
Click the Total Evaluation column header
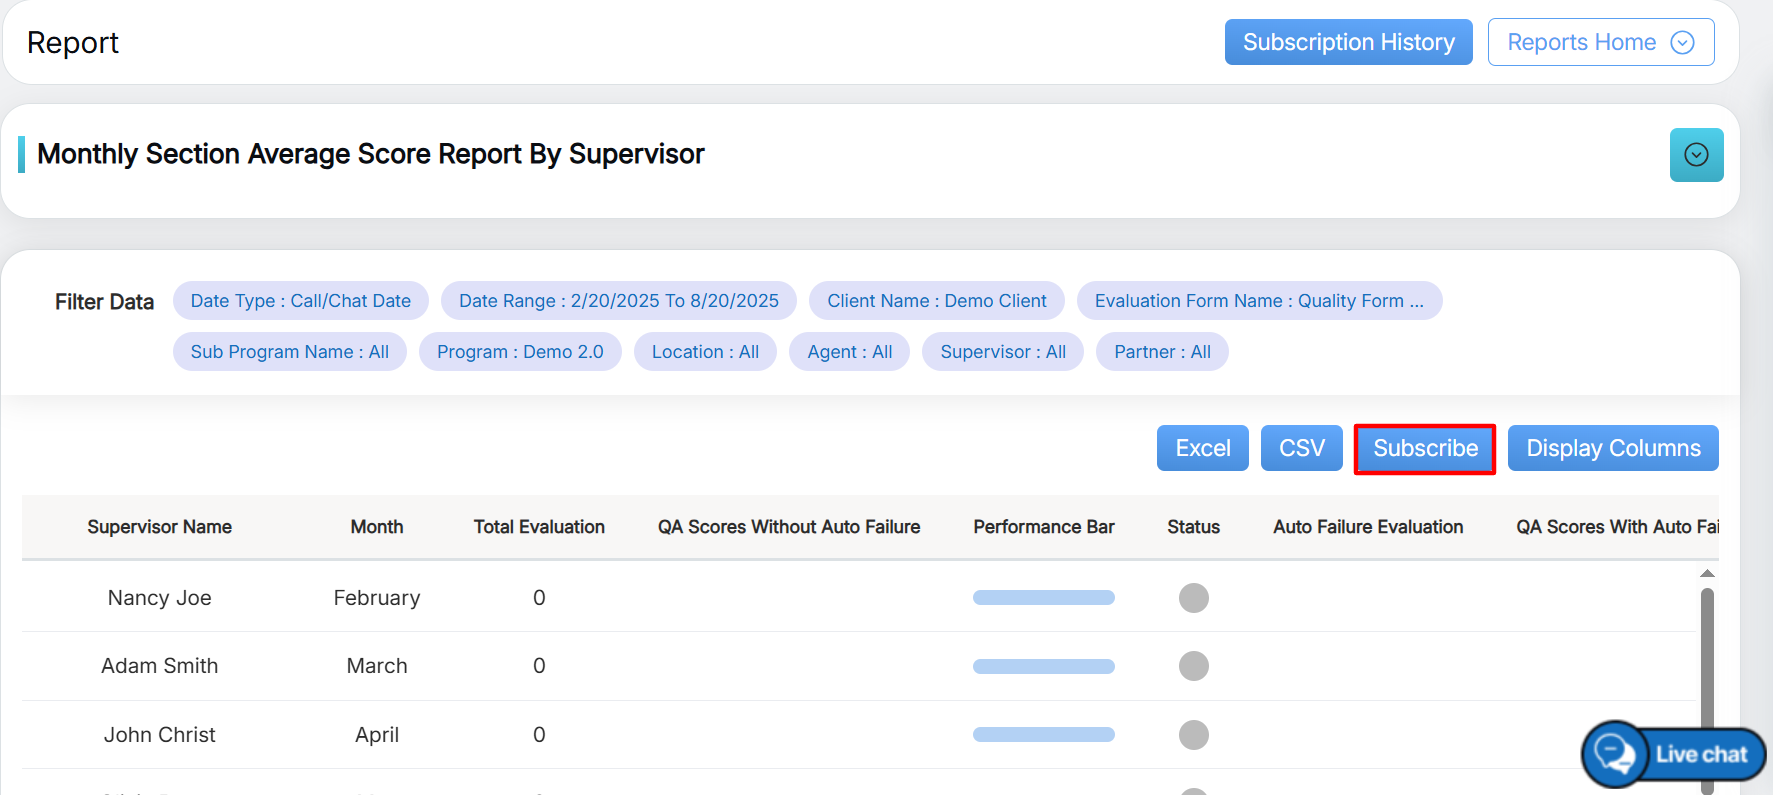click(x=539, y=527)
